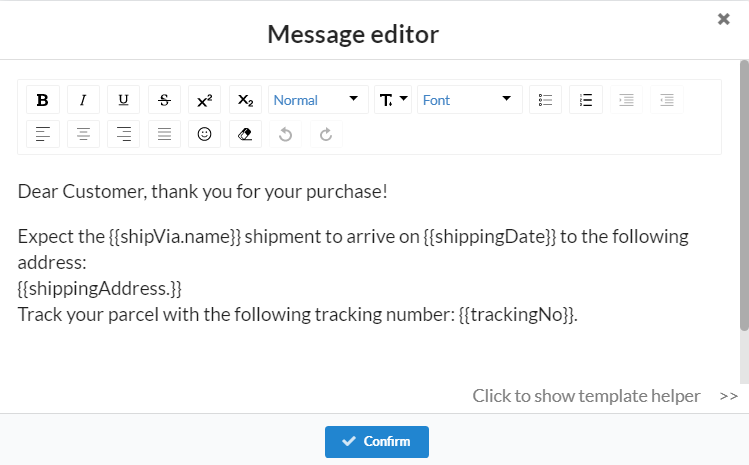Justify the text
This screenshot has height=465, width=749.
pos(164,134)
